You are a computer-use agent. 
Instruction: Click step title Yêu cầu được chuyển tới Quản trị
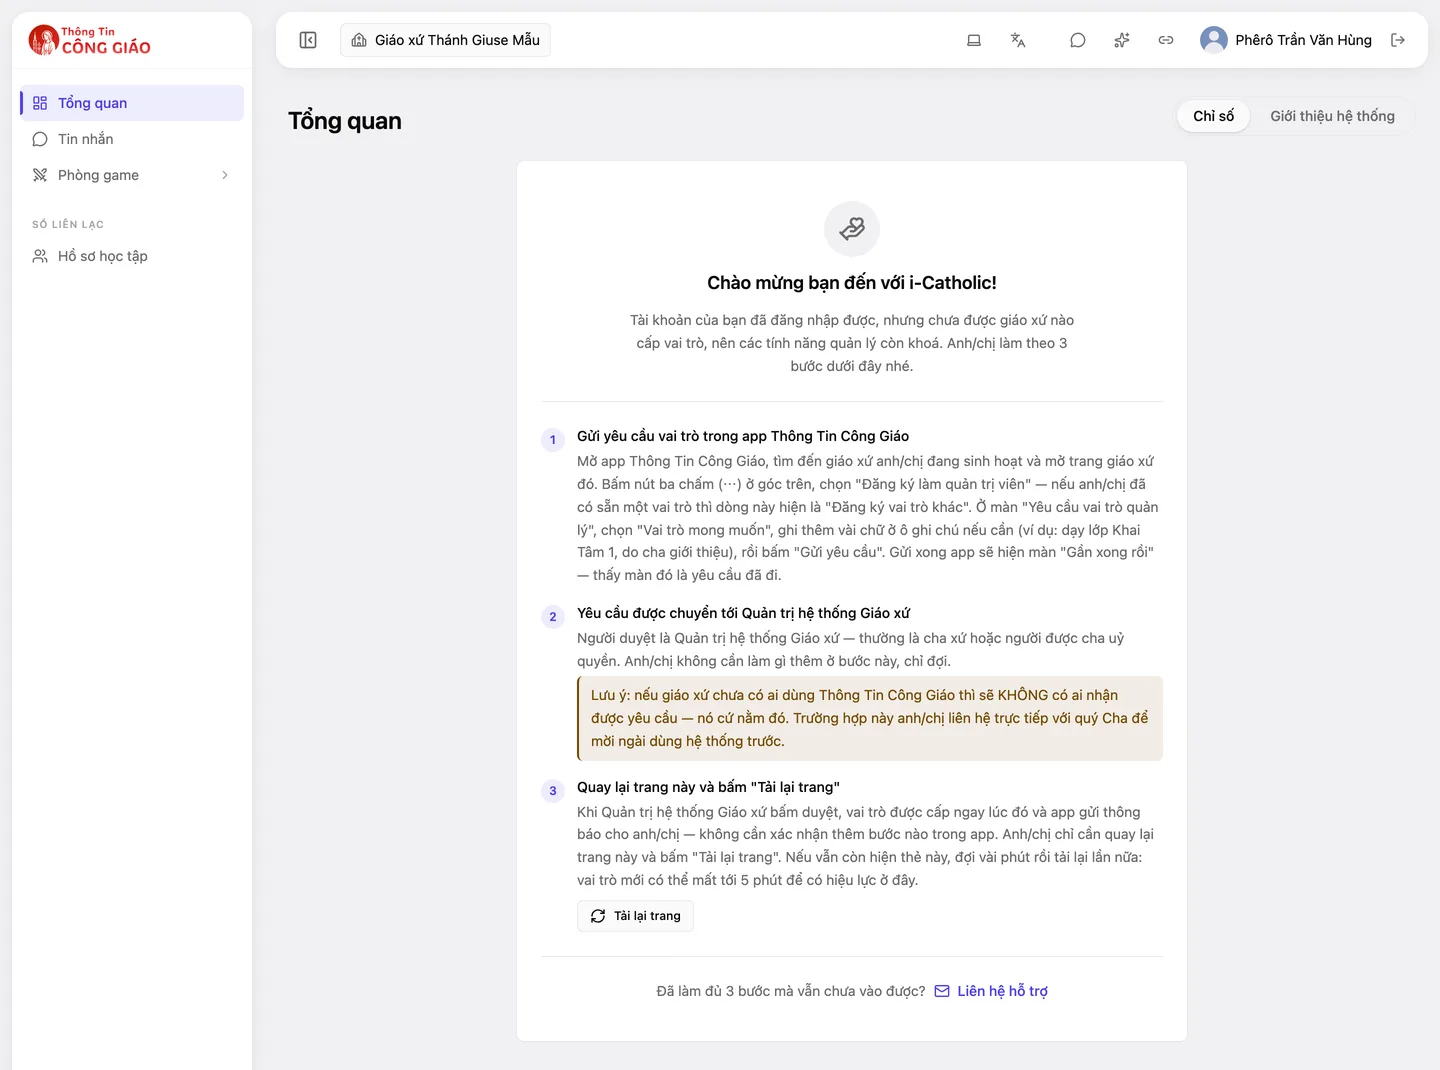click(743, 613)
